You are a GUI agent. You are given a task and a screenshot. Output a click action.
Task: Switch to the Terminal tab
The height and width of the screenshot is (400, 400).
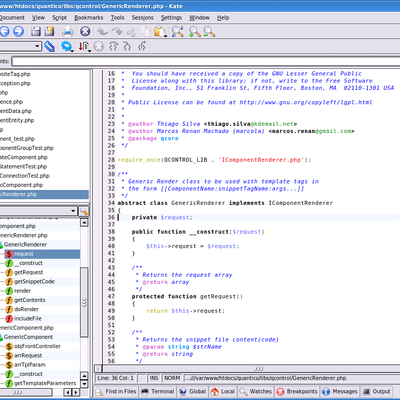tap(158, 391)
